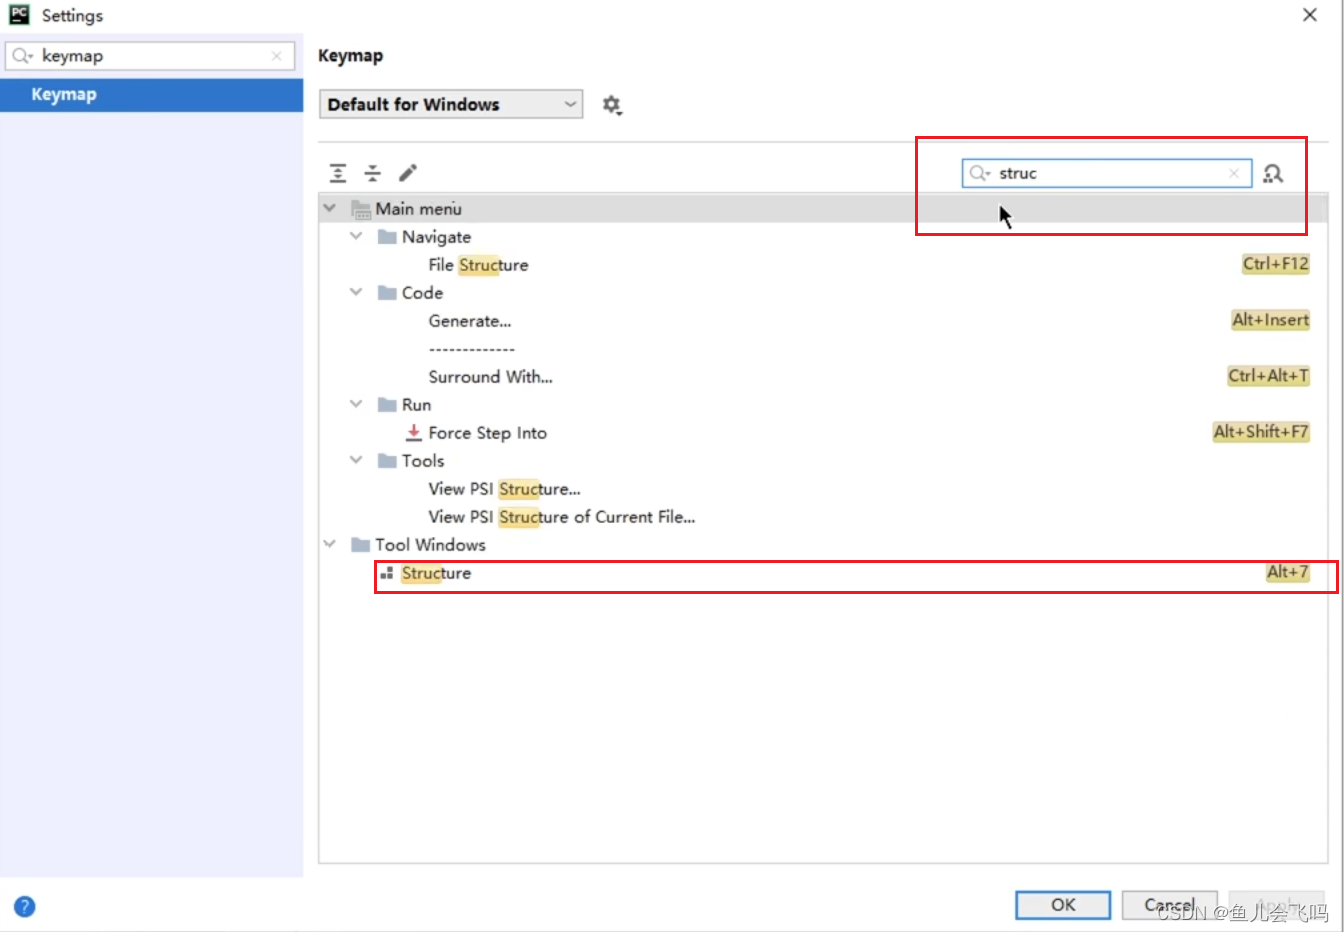
Task: Click the OK button
Action: click(1063, 905)
